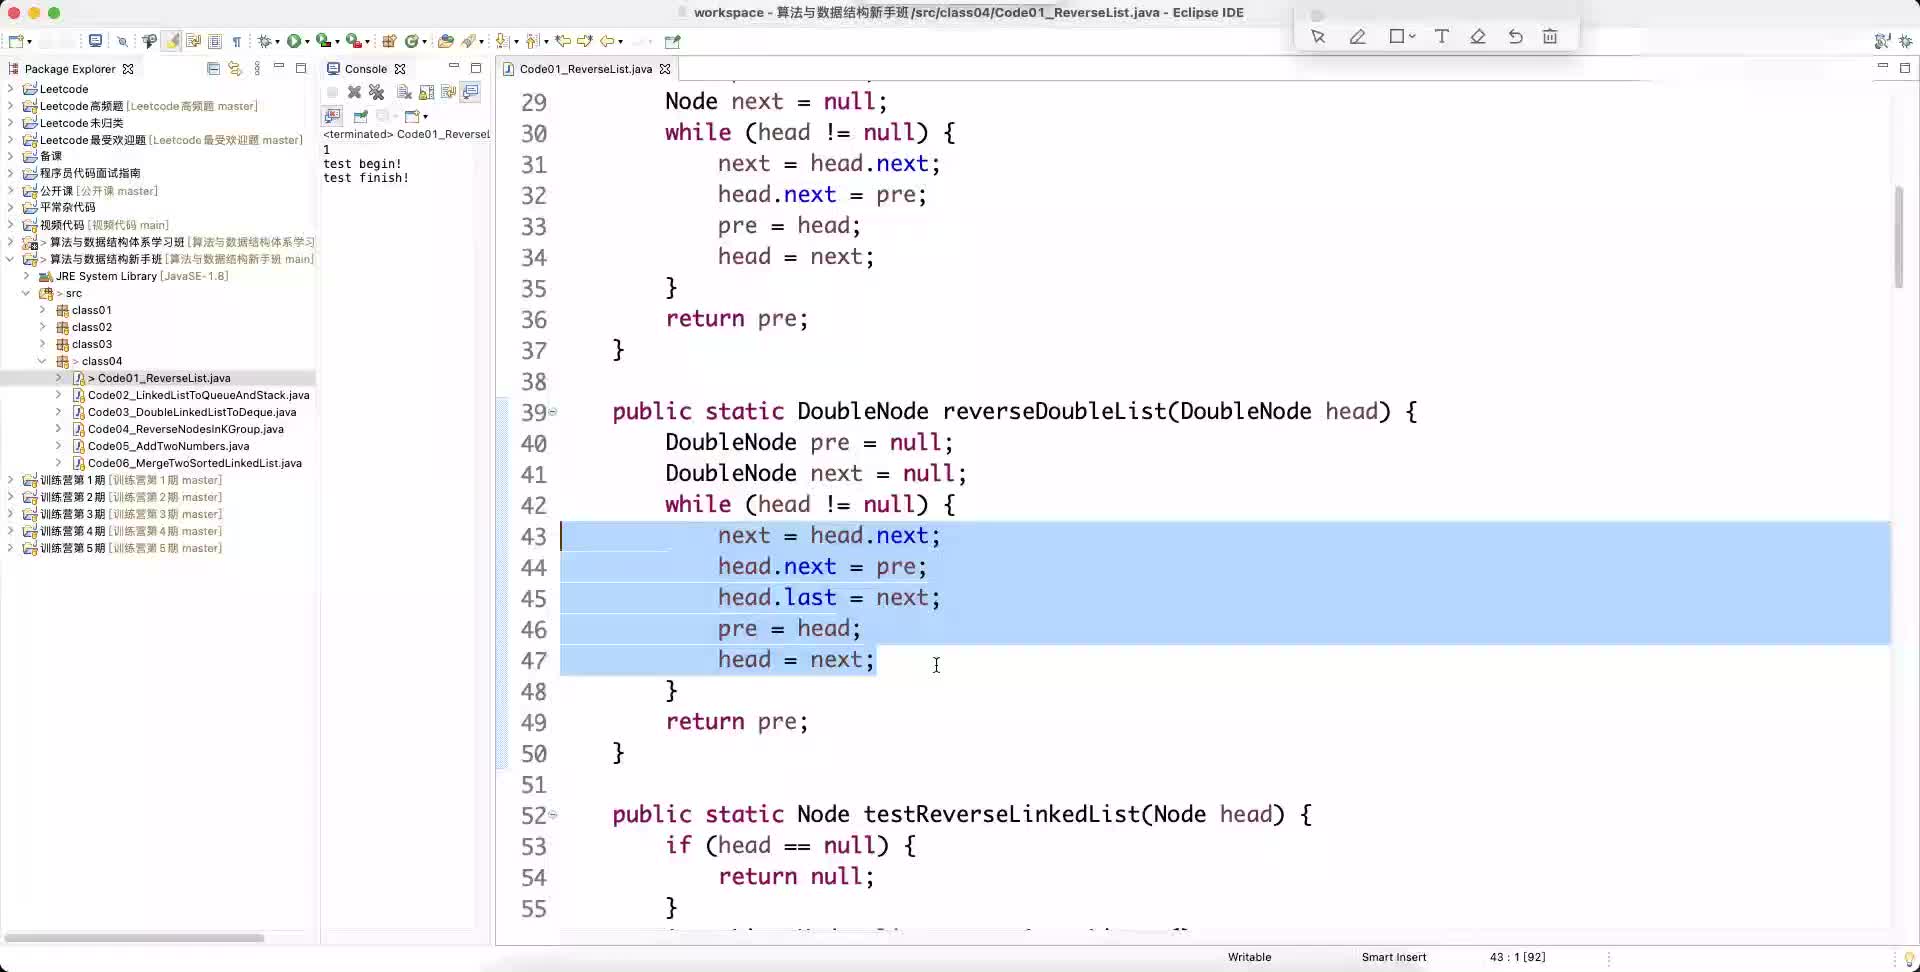Select class03 package in tree
The width and height of the screenshot is (1920, 972).
pos(91,344)
